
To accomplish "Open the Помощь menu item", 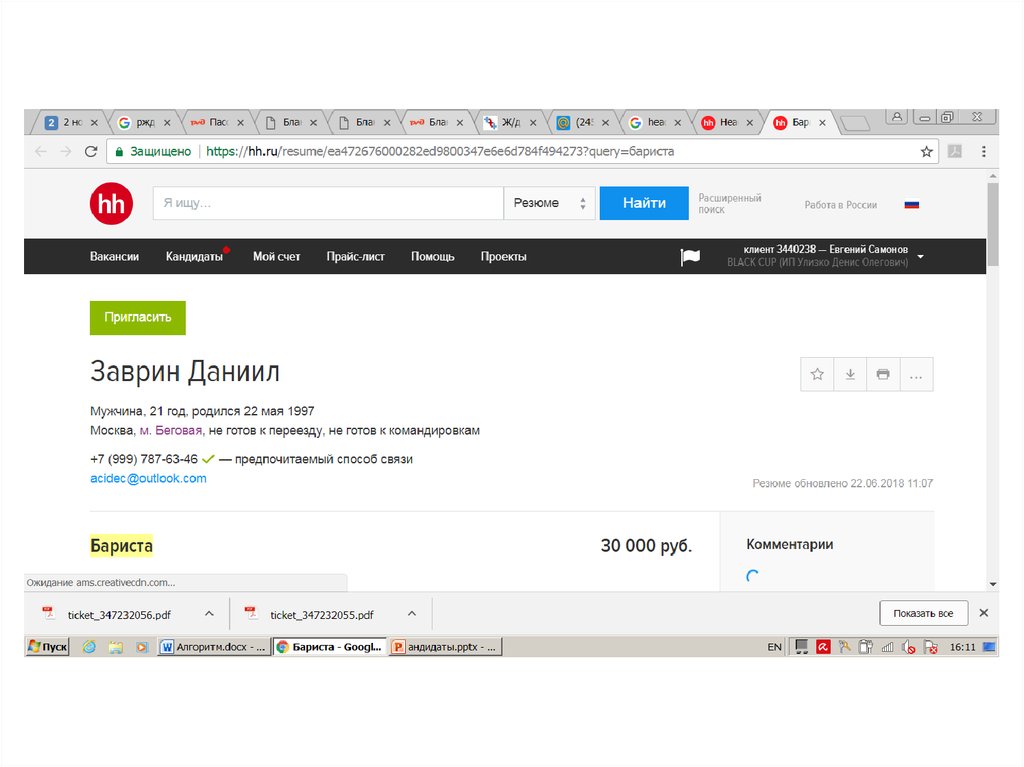I will 432,257.
